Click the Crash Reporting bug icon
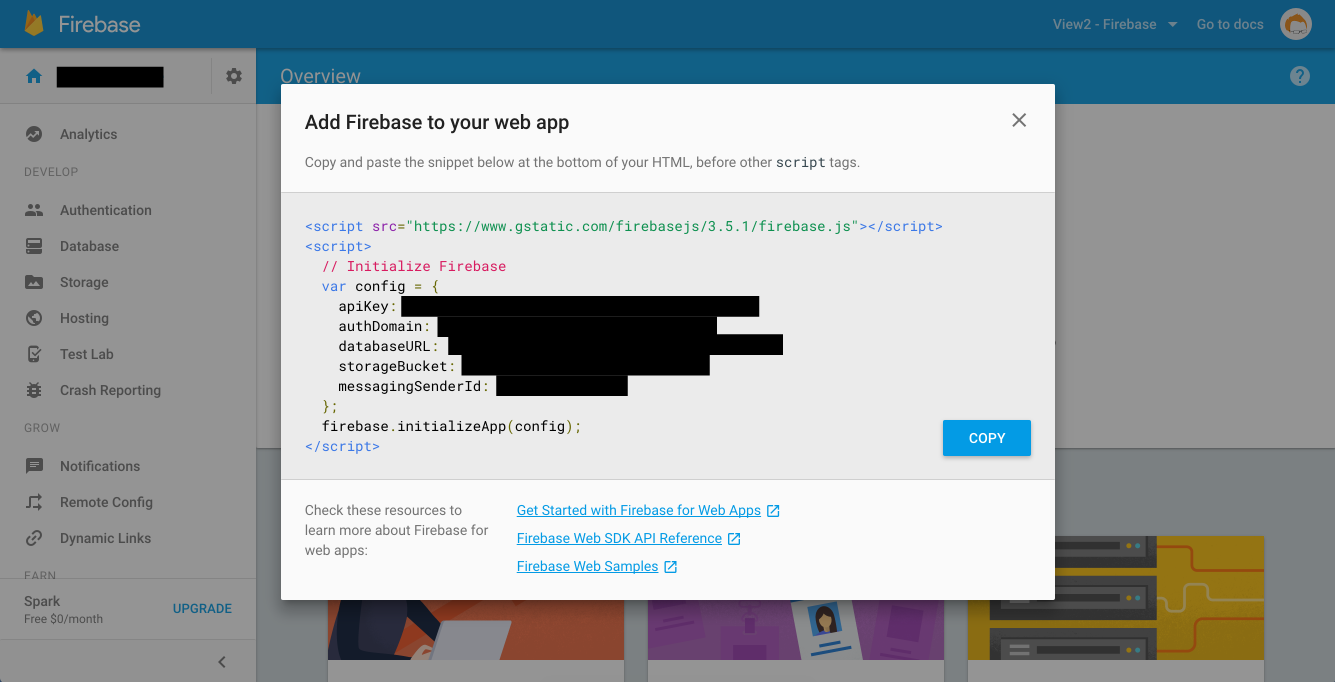Image resolution: width=1335 pixels, height=682 pixels. [x=34, y=390]
